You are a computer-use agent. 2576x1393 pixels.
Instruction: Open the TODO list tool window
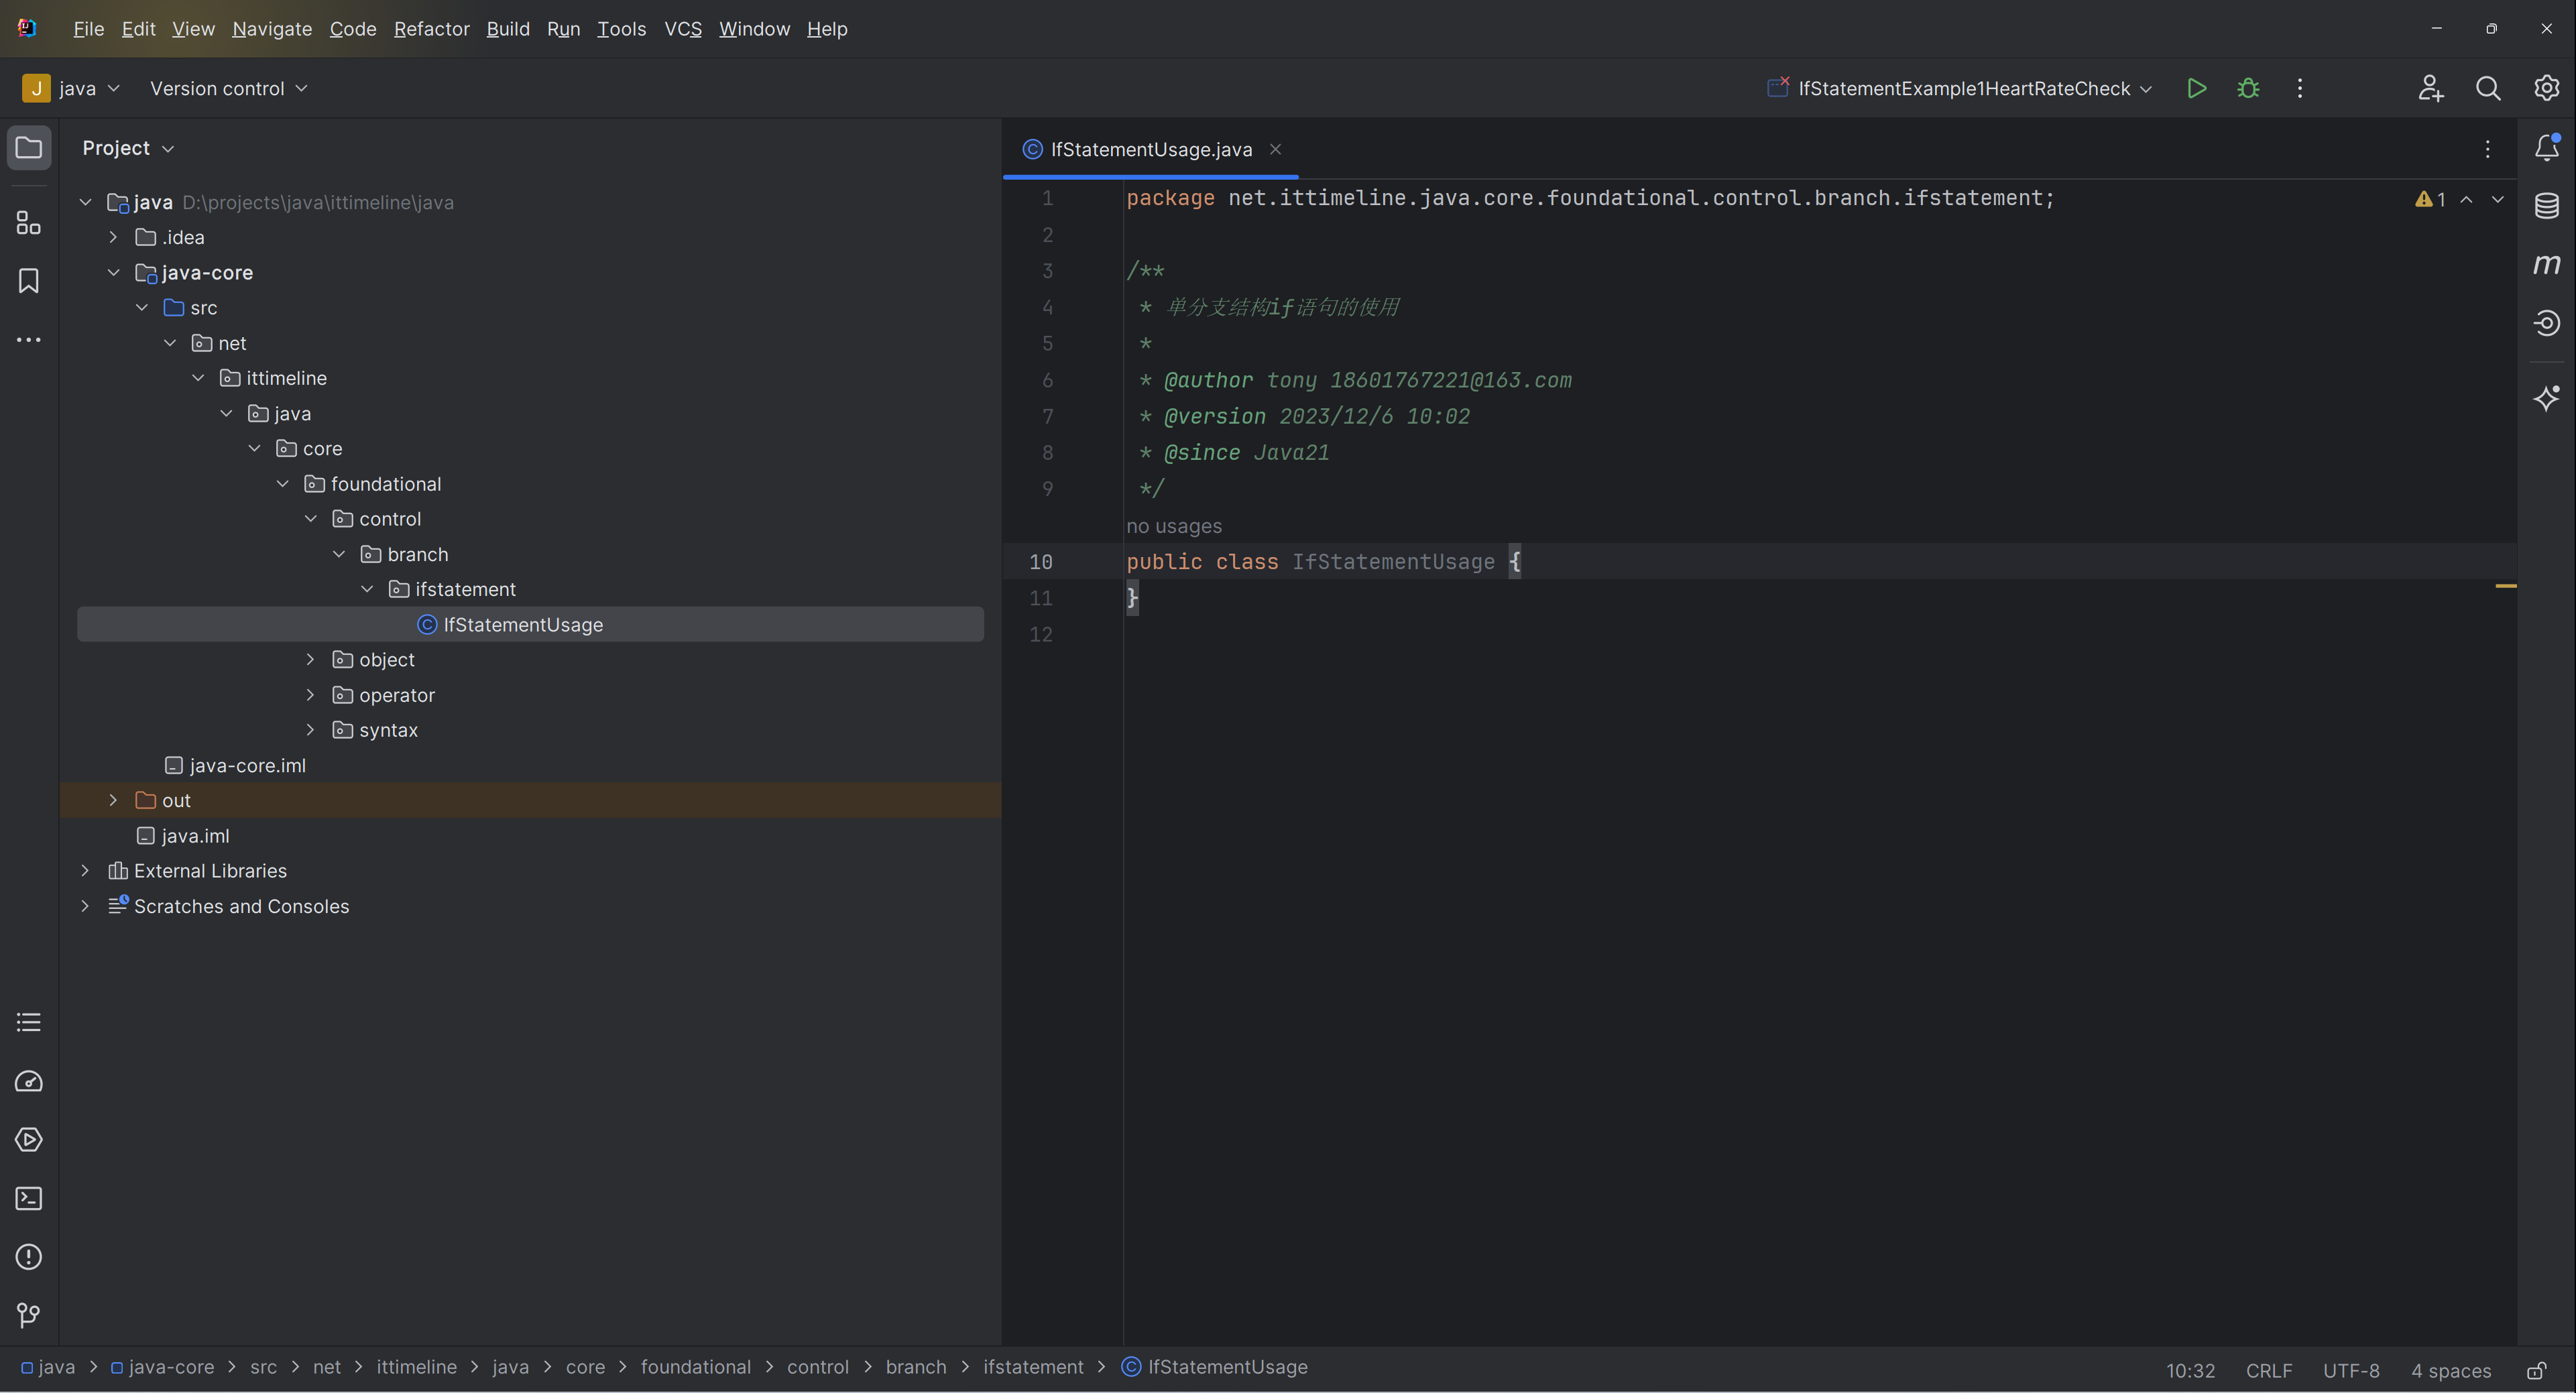pyautogui.click(x=29, y=1022)
